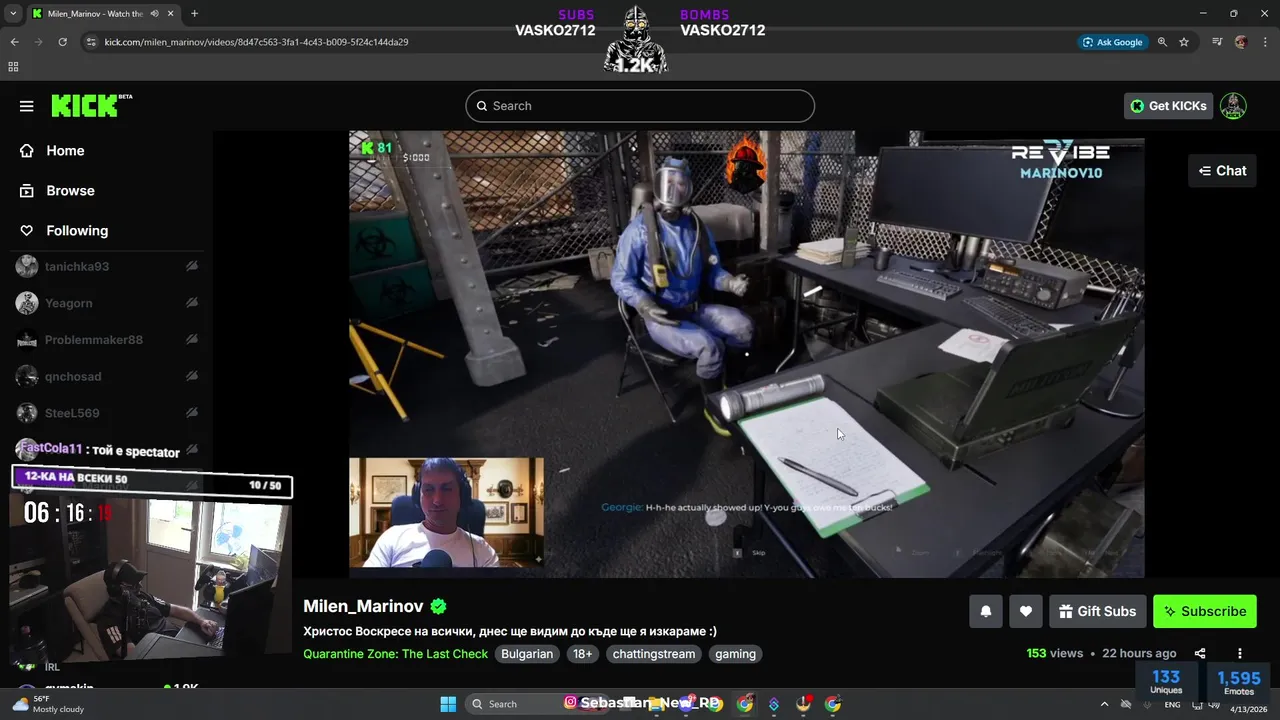Open Chrome profile avatar

1241,42
